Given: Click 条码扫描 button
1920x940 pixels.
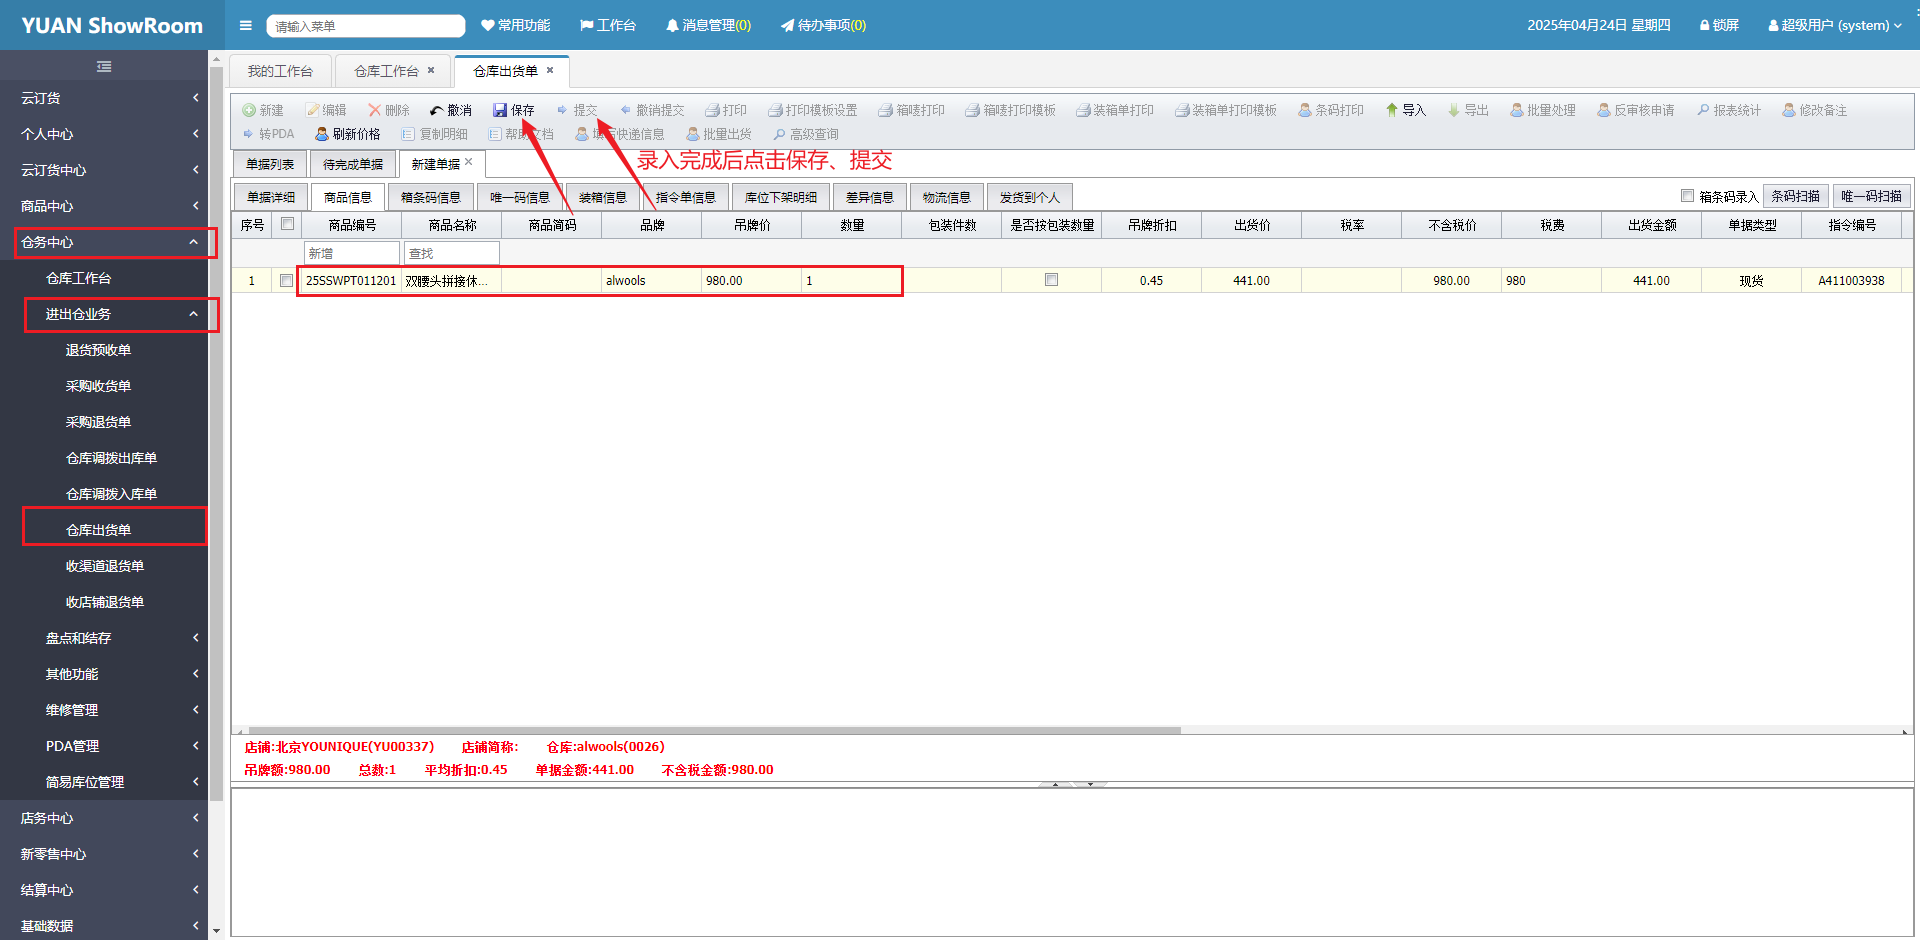Looking at the screenshot, I should coord(1795,196).
